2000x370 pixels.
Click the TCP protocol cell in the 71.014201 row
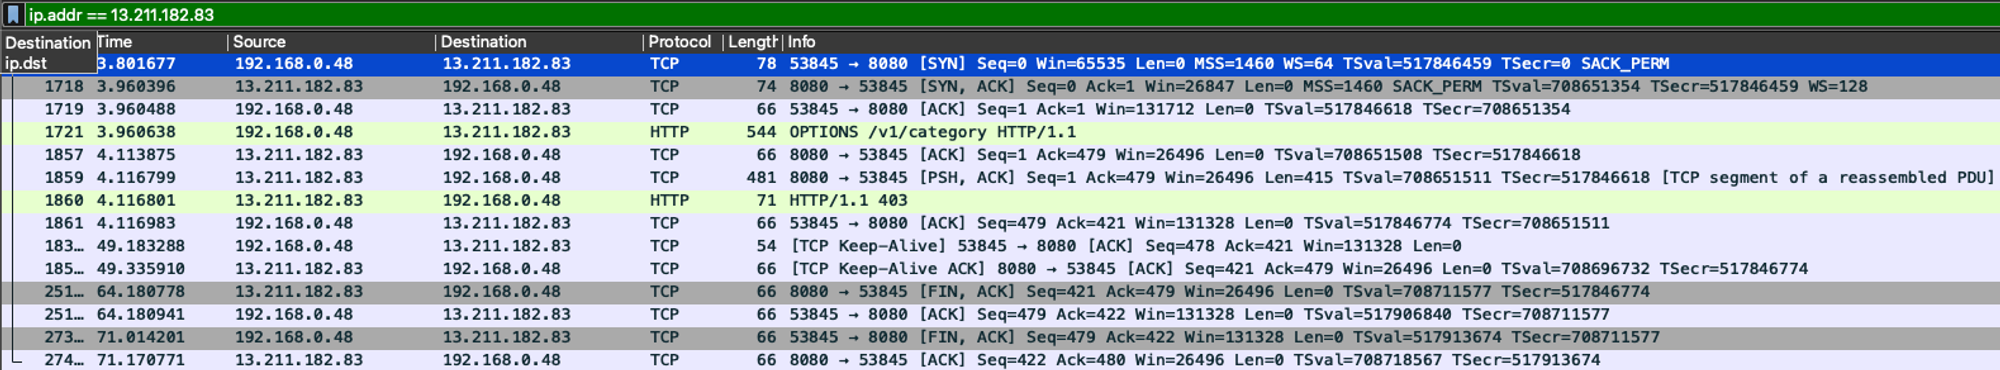tap(665, 338)
